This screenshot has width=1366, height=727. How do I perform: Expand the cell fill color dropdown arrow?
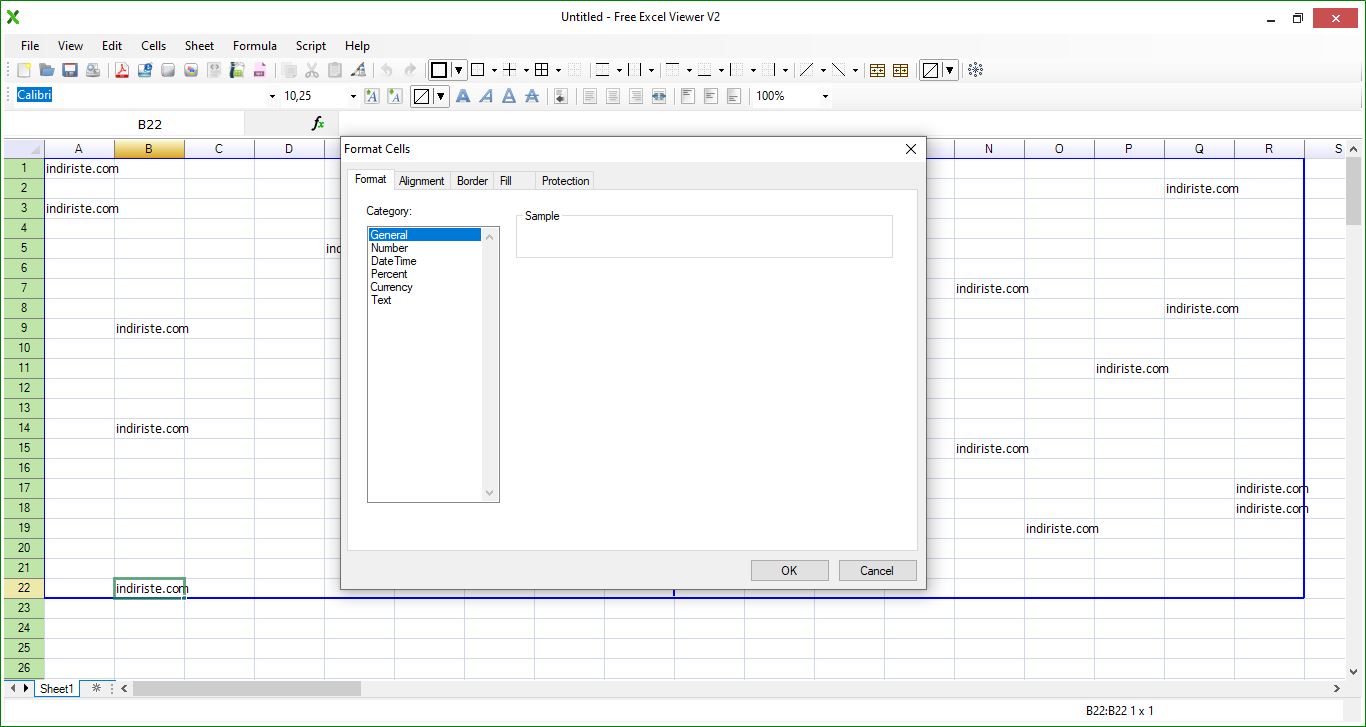(949, 70)
